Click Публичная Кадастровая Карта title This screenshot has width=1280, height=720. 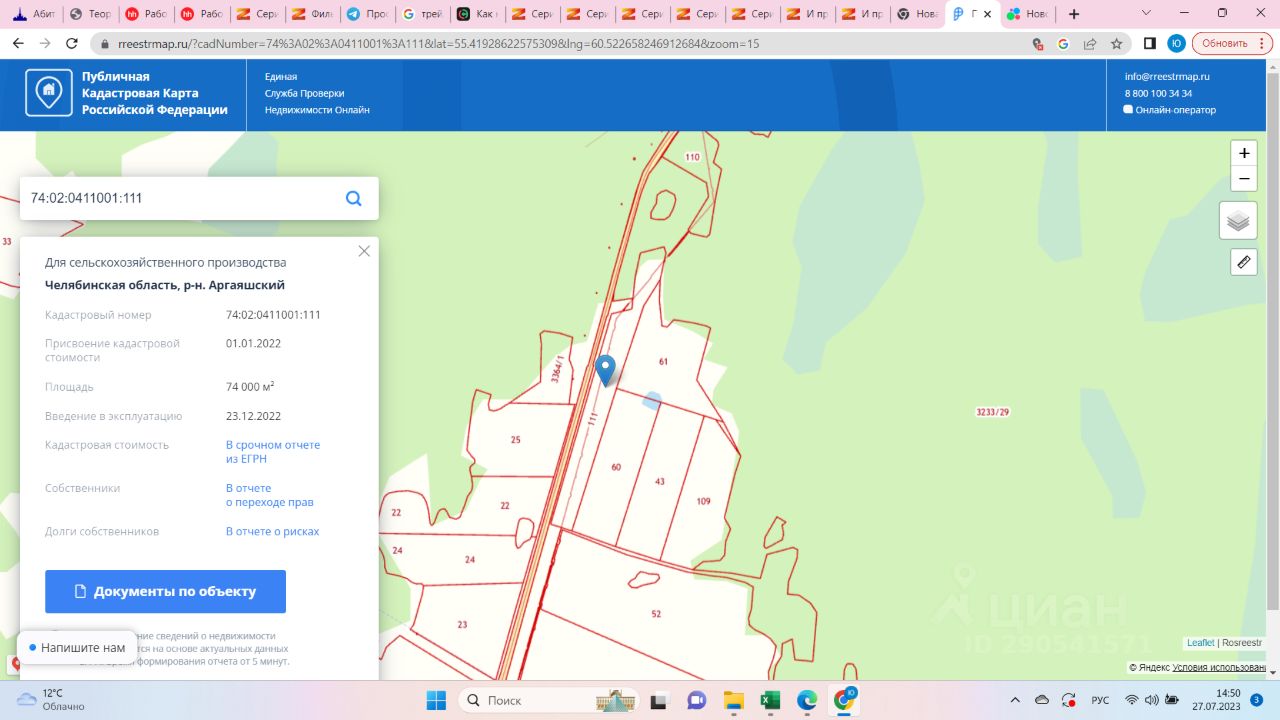[155, 93]
